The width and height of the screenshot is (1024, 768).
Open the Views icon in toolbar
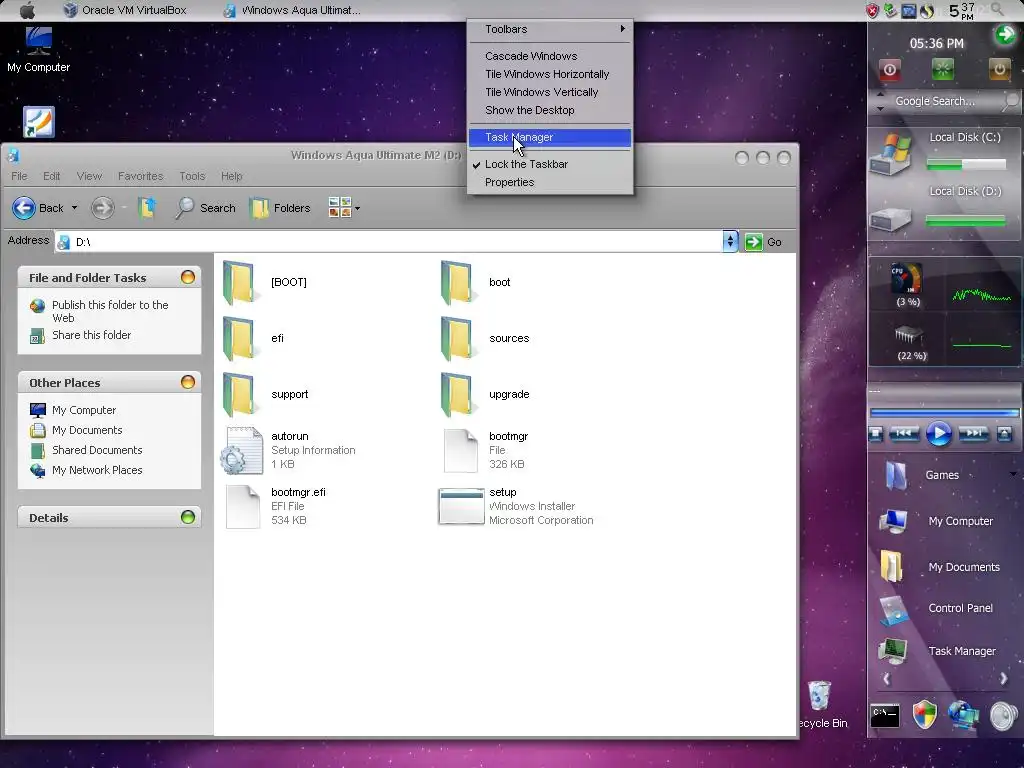340,207
